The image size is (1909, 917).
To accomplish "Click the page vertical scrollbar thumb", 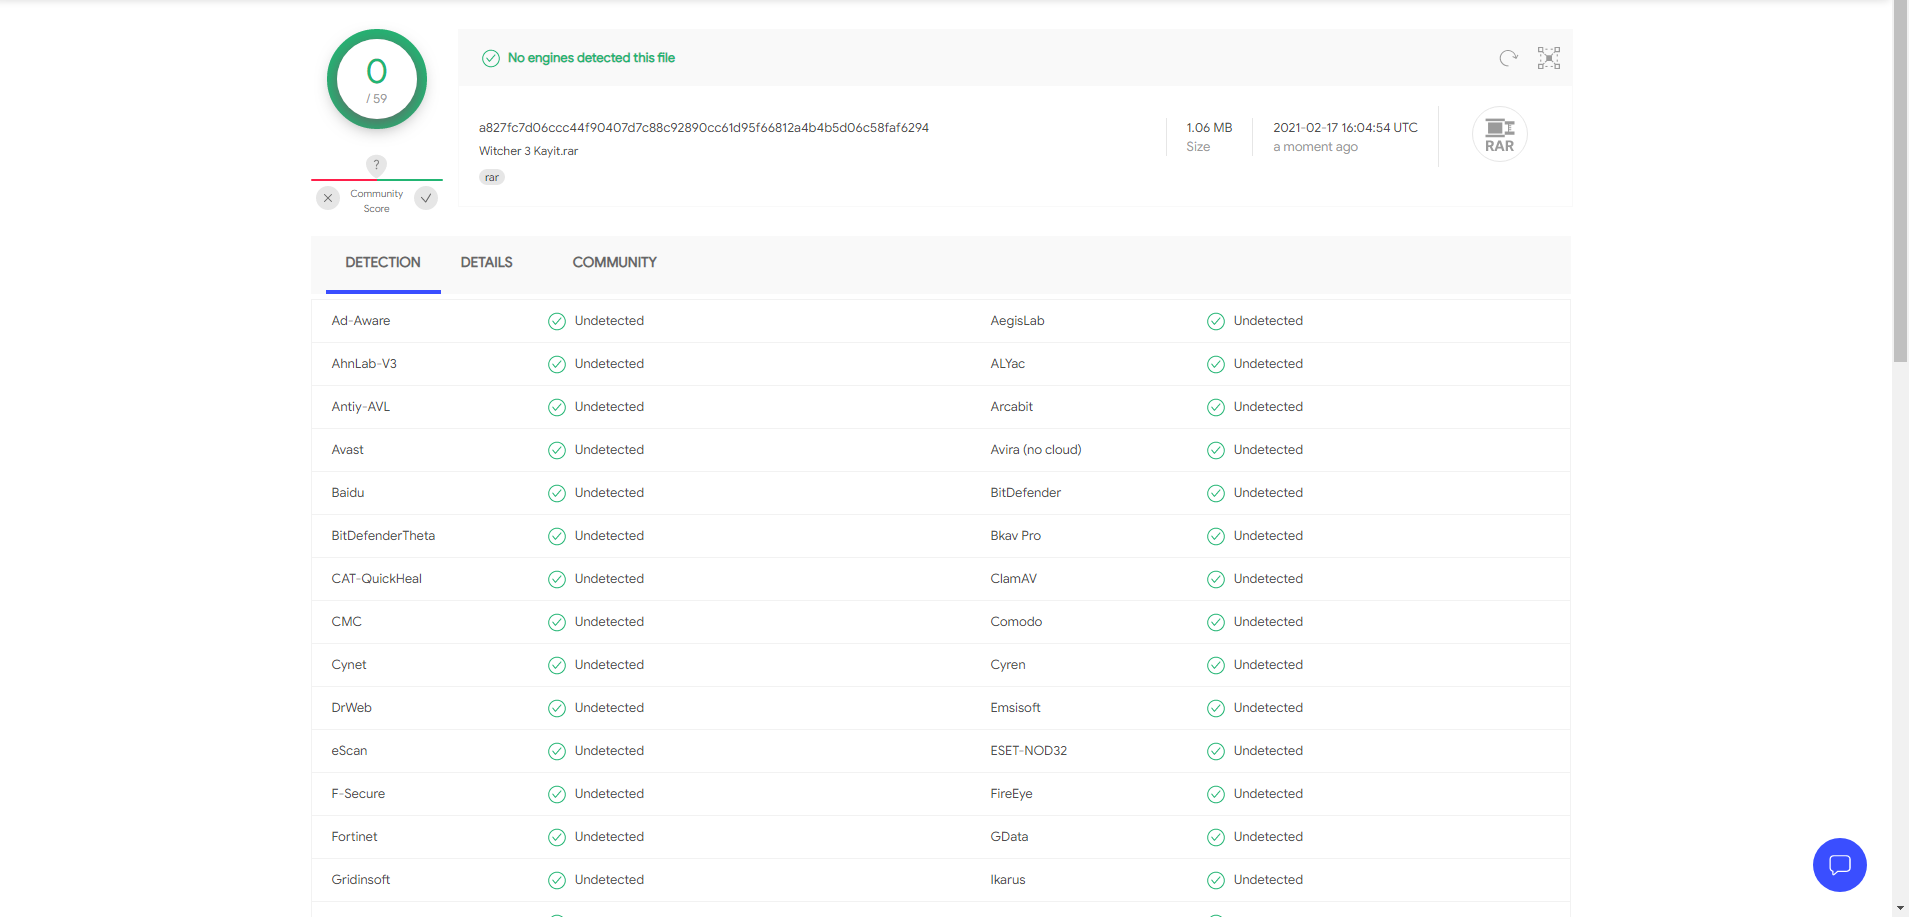I will (1900, 180).
